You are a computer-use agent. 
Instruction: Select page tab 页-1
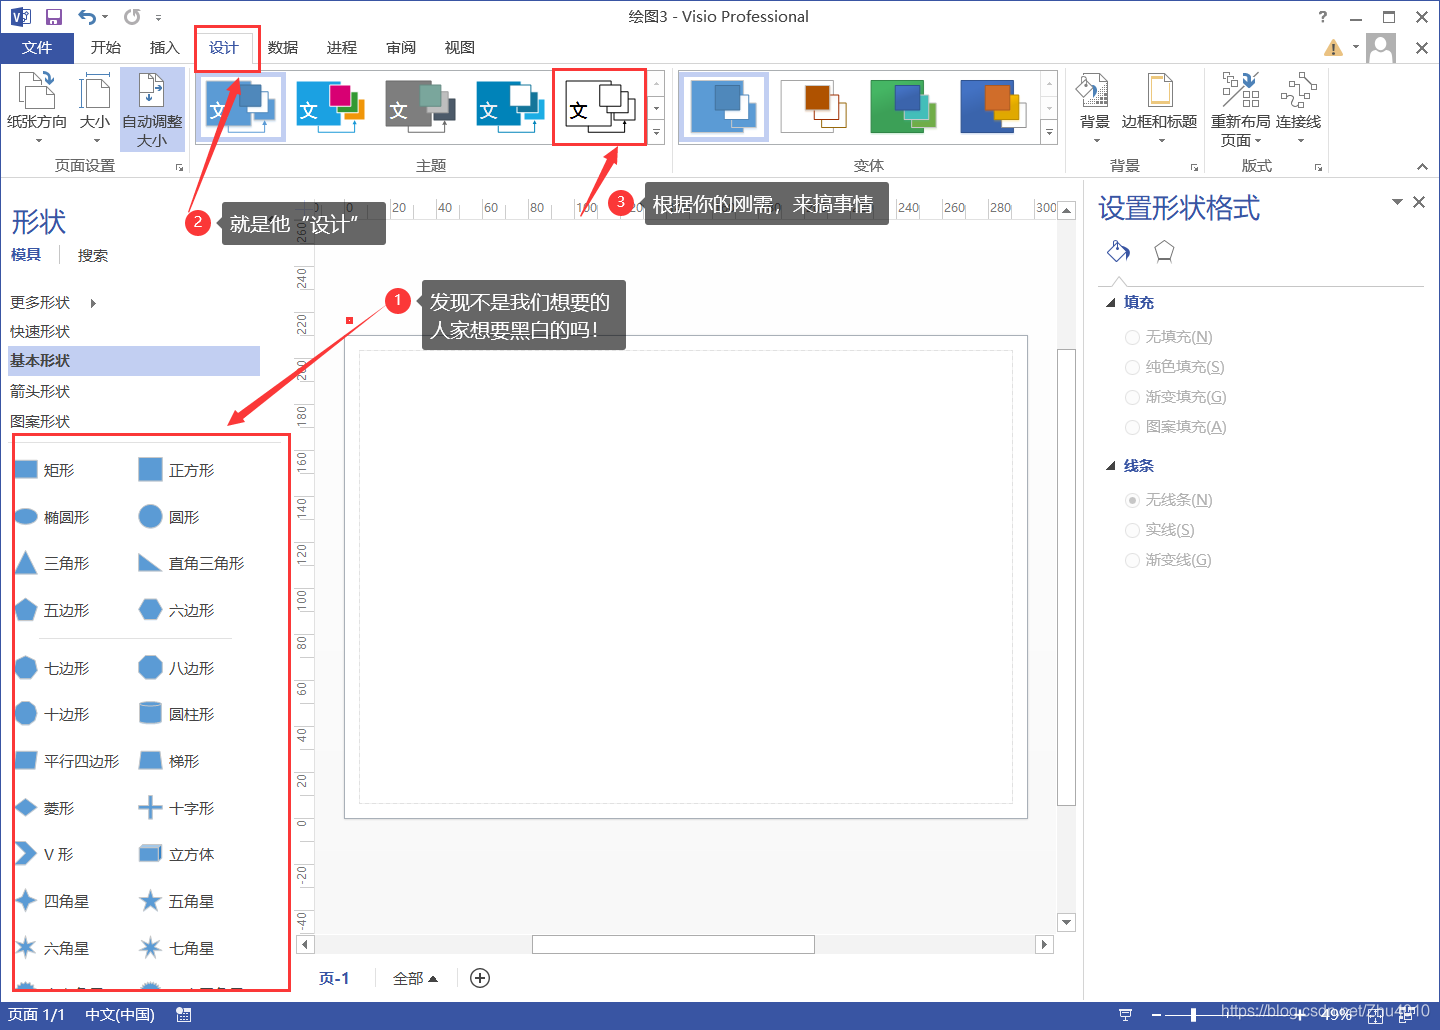click(334, 978)
